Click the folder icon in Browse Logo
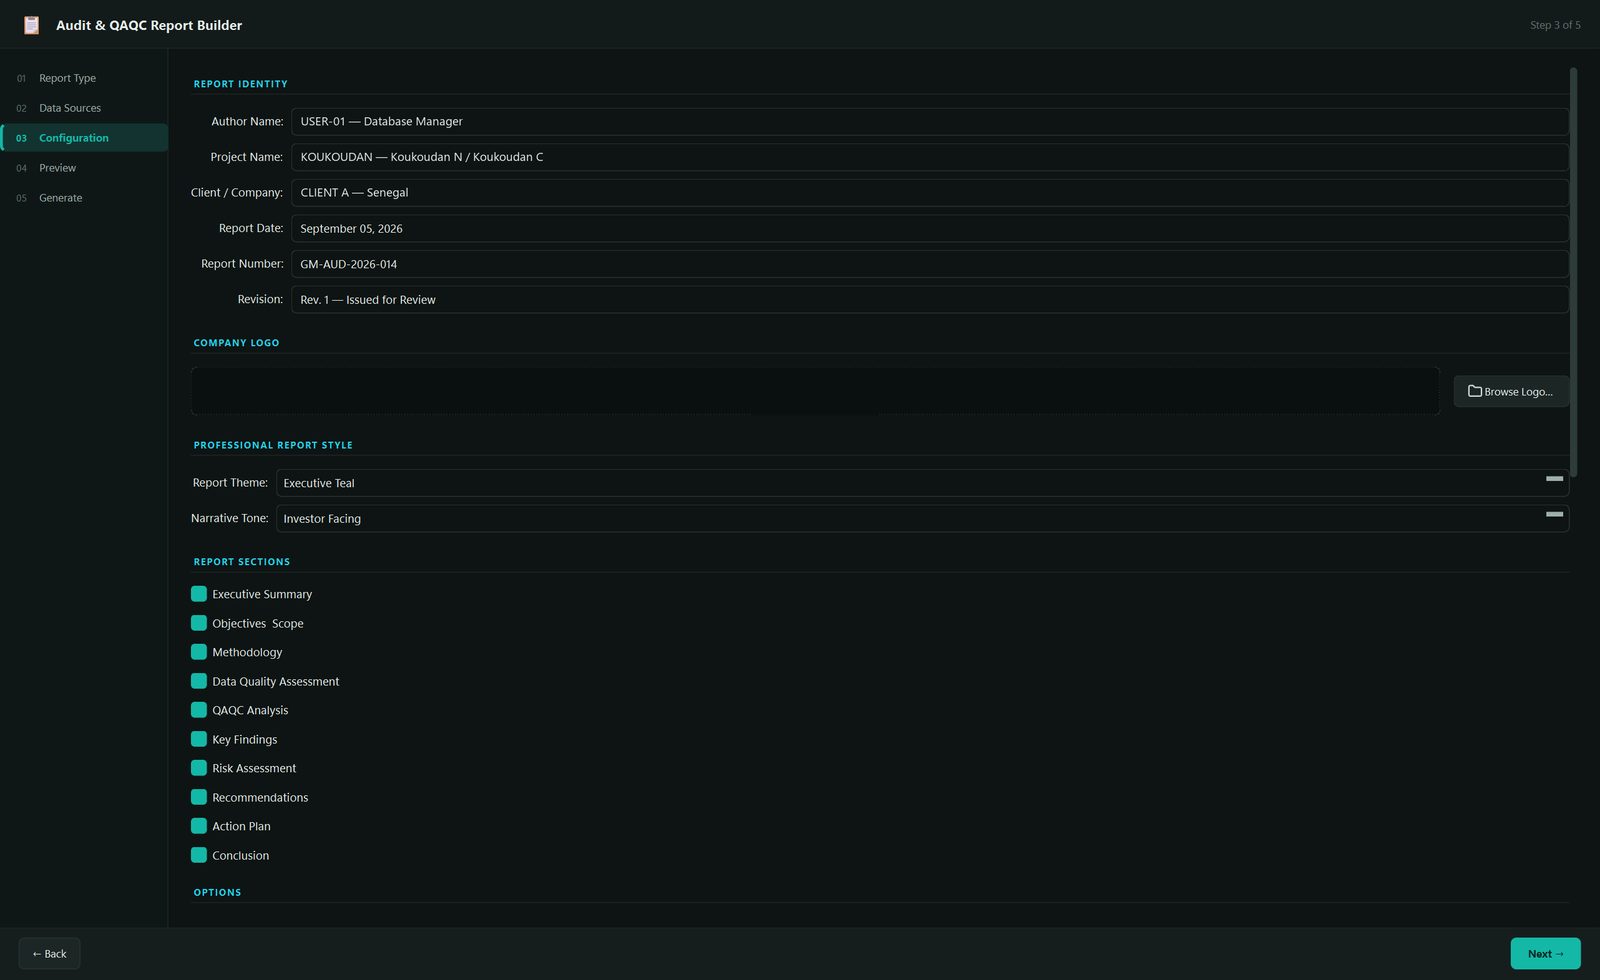The image size is (1600, 980). (1474, 391)
